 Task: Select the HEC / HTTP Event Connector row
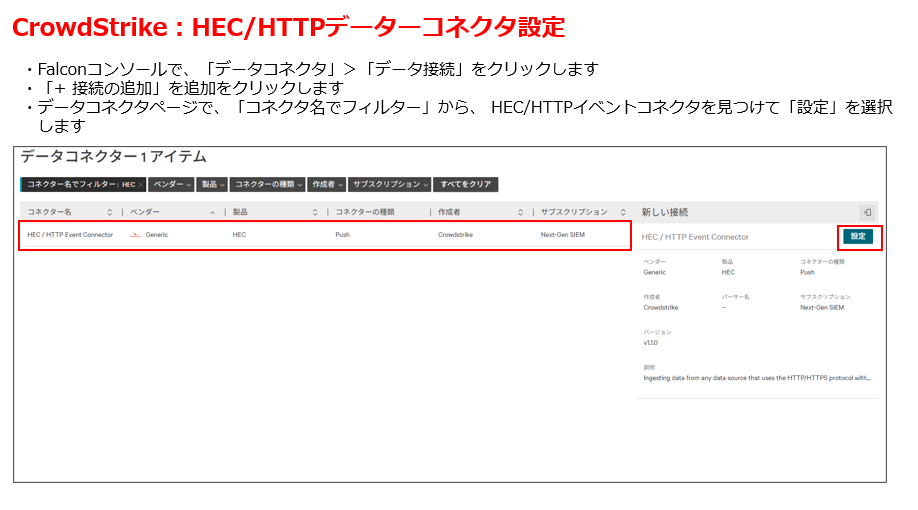[x=325, y=235]
